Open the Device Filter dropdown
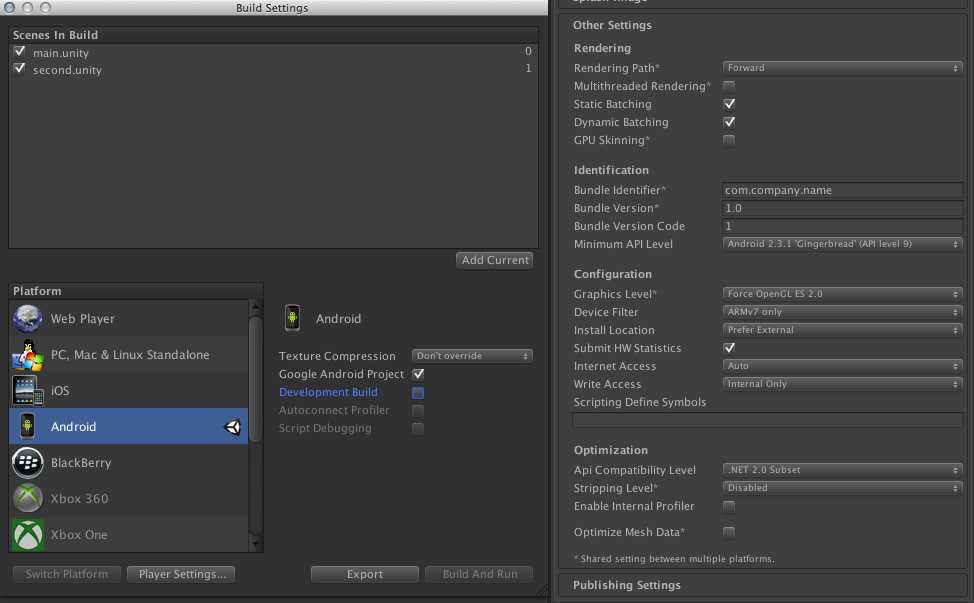Image resolution: width=974 pixels, height=603 pixels. [x=842, y=312]
